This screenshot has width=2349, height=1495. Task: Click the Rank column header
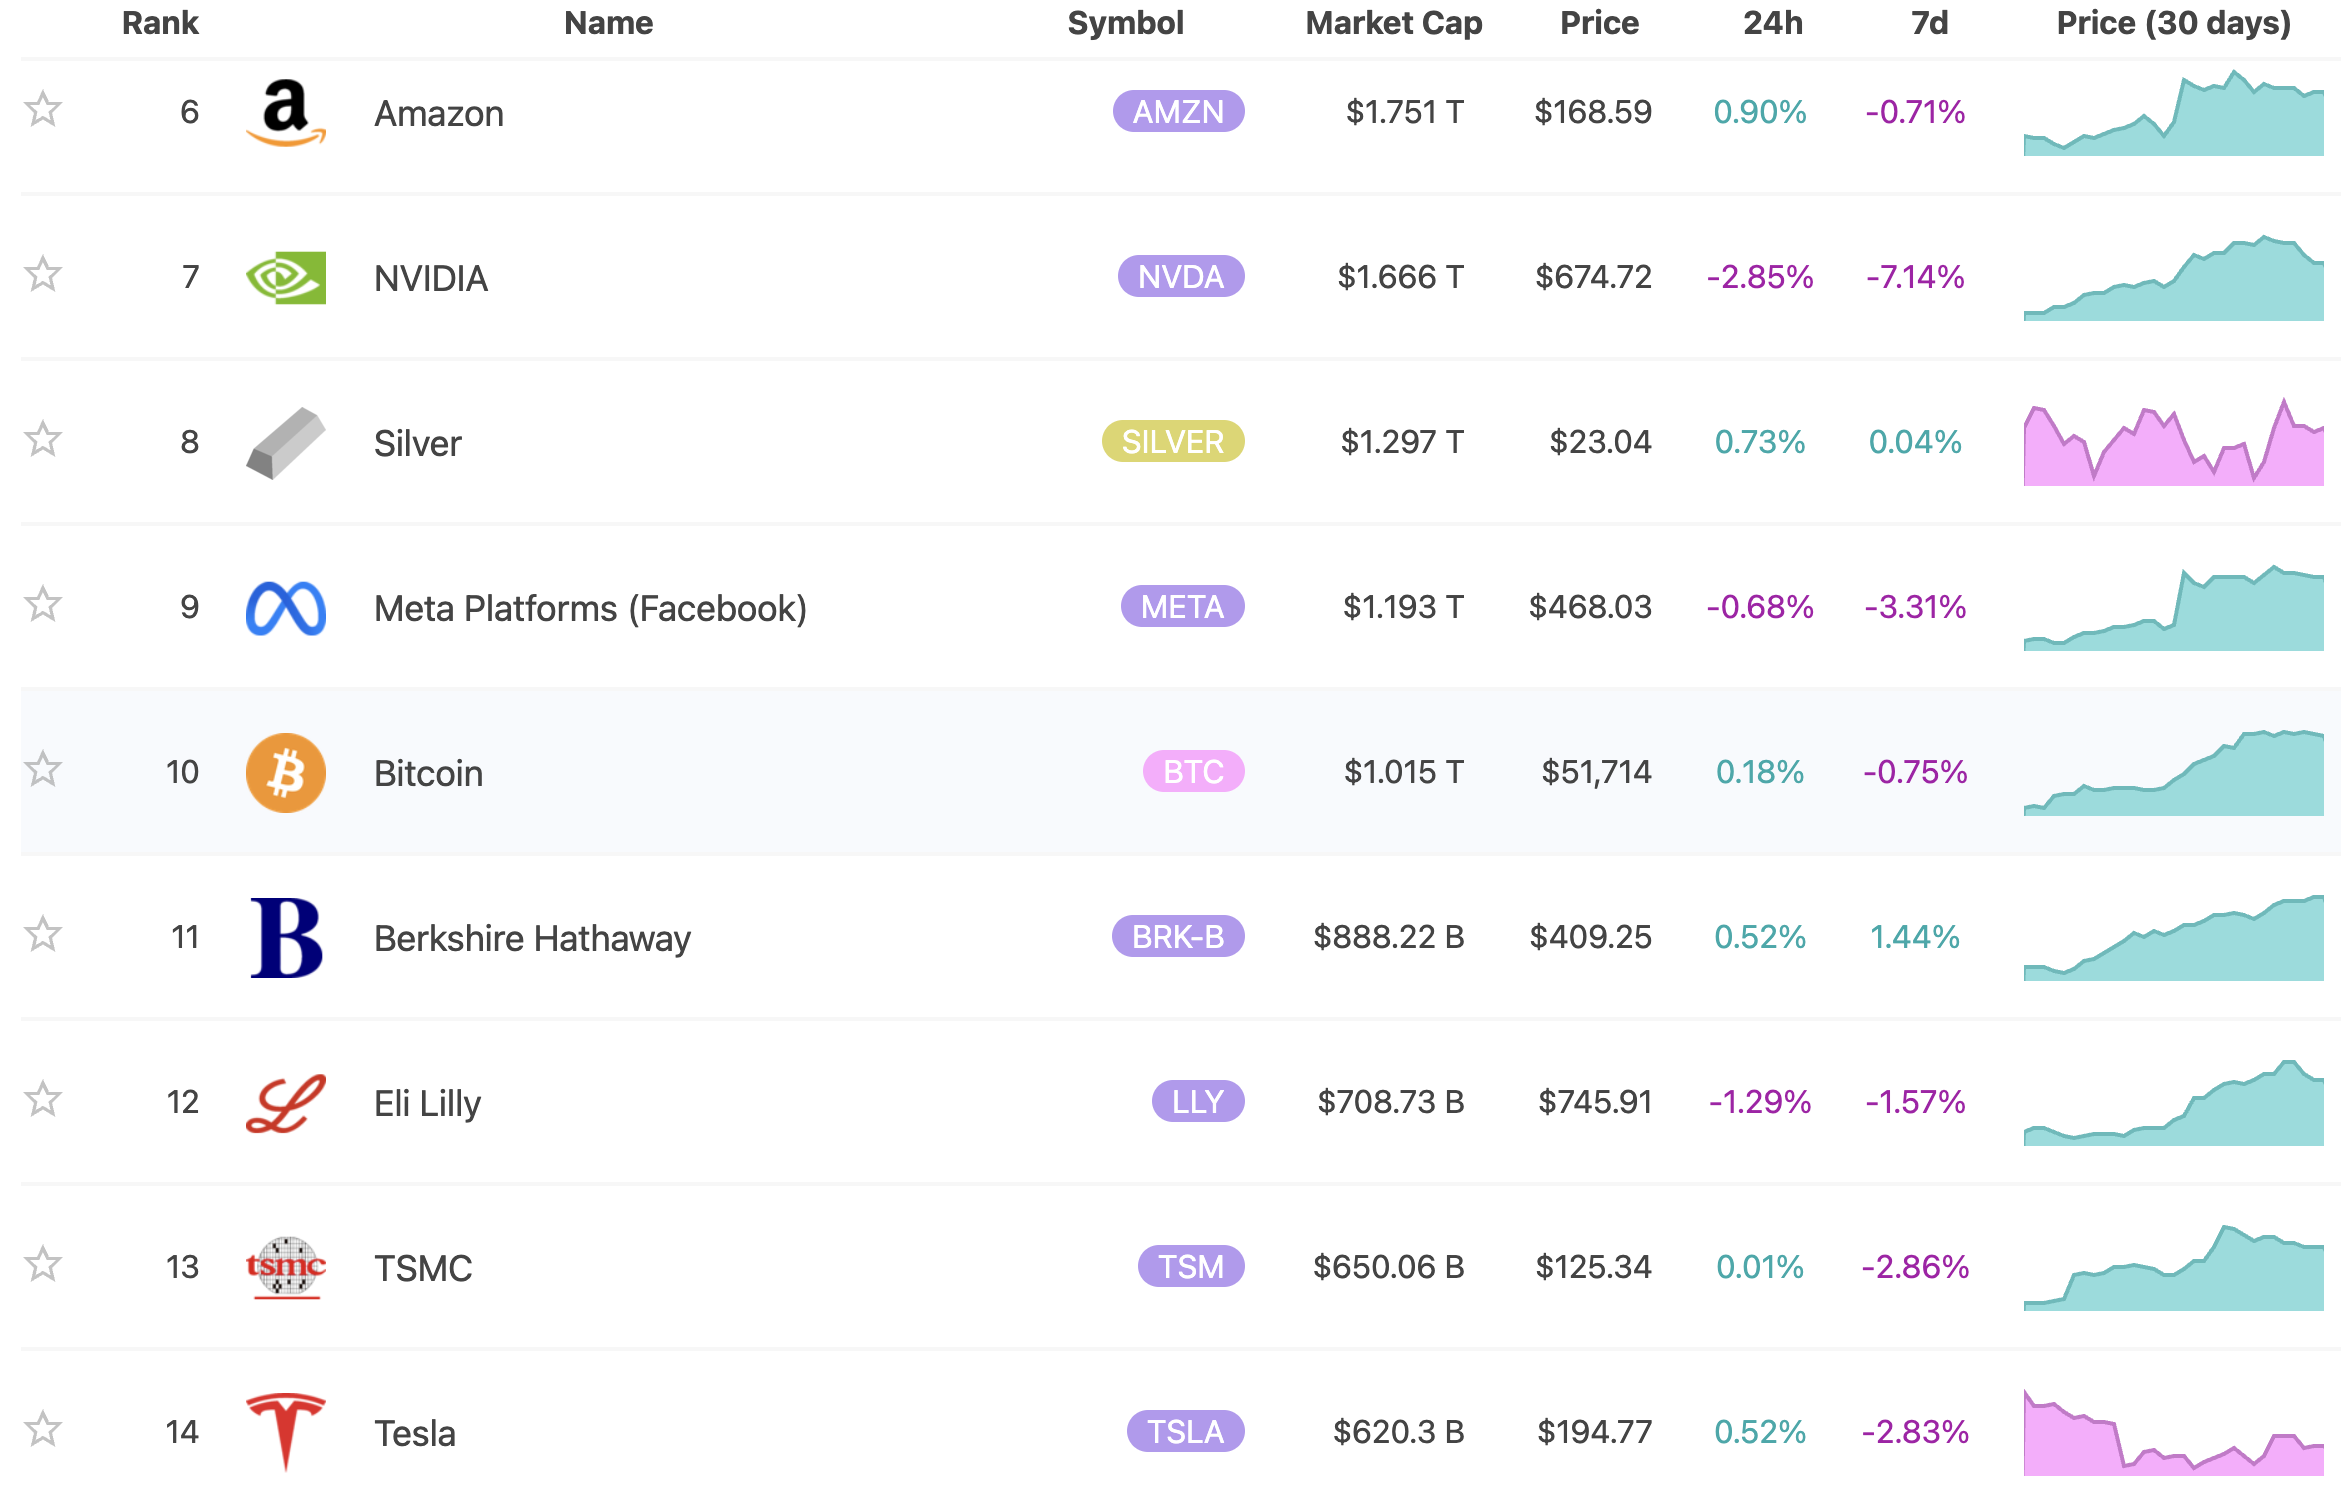point(159,23)
